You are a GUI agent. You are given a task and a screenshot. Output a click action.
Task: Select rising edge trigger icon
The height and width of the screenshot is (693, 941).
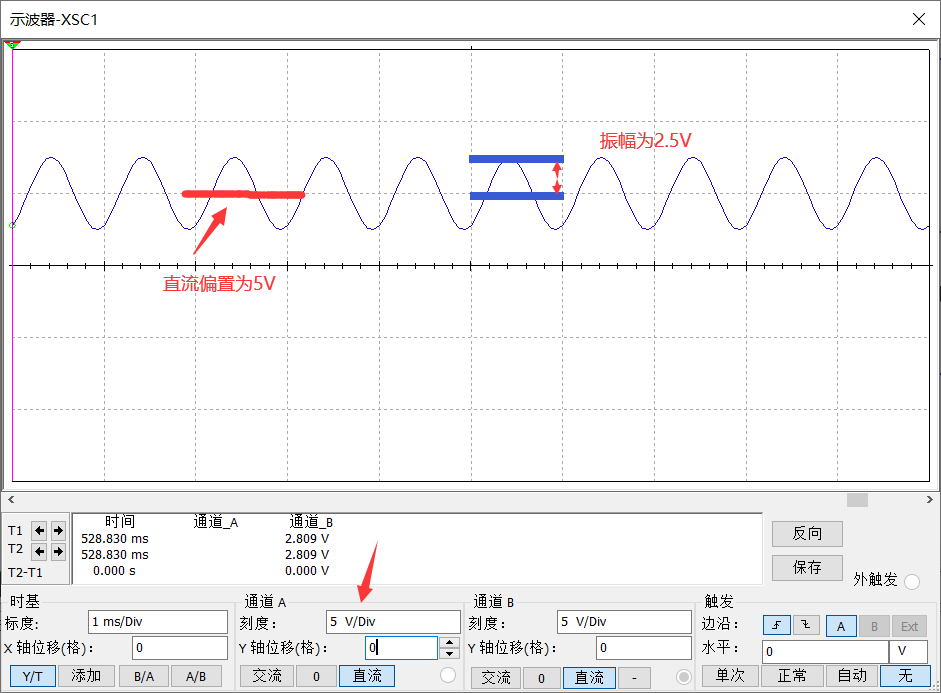(776, 626)
